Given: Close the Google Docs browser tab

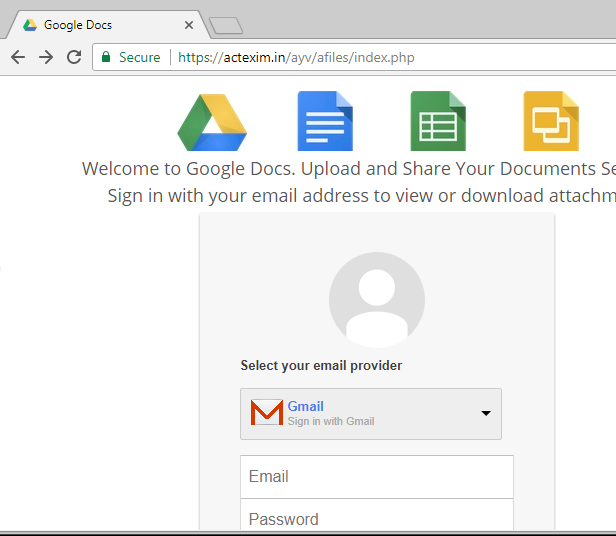Looking at the screenshot, I should tap(189, 25).
